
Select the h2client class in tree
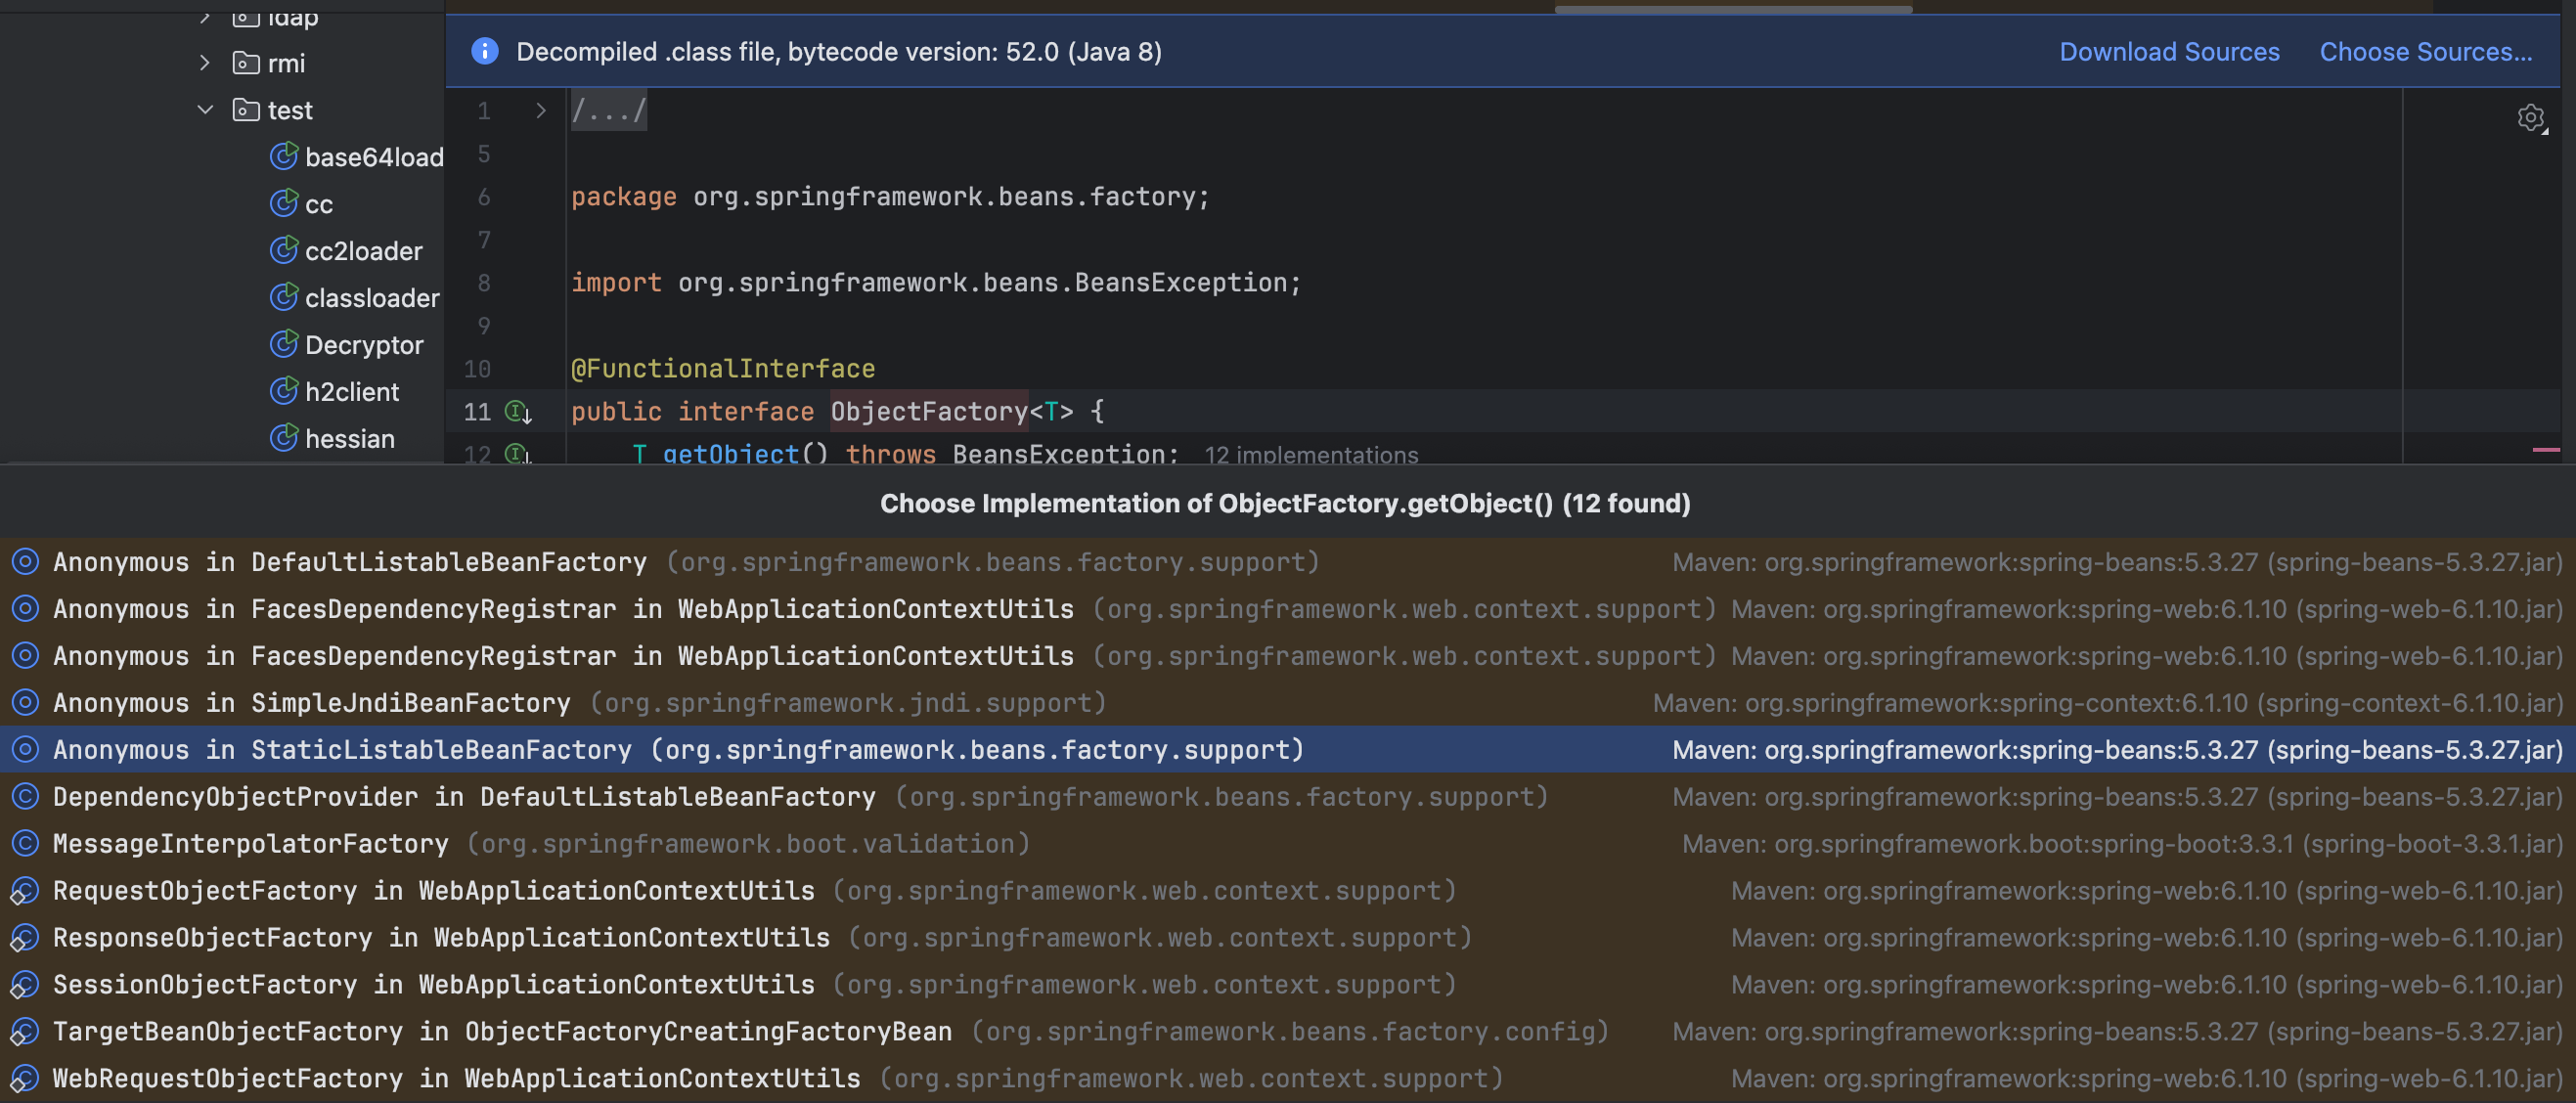click(x=351, y=392)
